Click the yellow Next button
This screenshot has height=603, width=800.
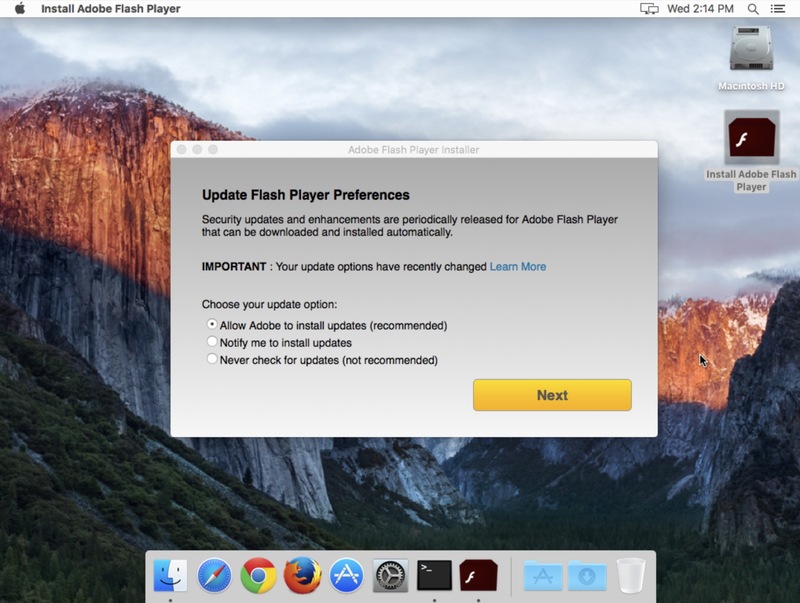tap(552, 395)
